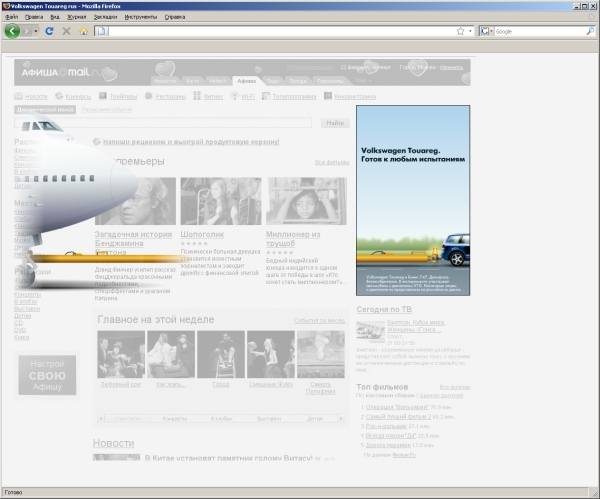Select the Афиша tab in Mail.ru header
Viewport: 600px width, 499px height.
pyautogui.click(x=246, y=80)
